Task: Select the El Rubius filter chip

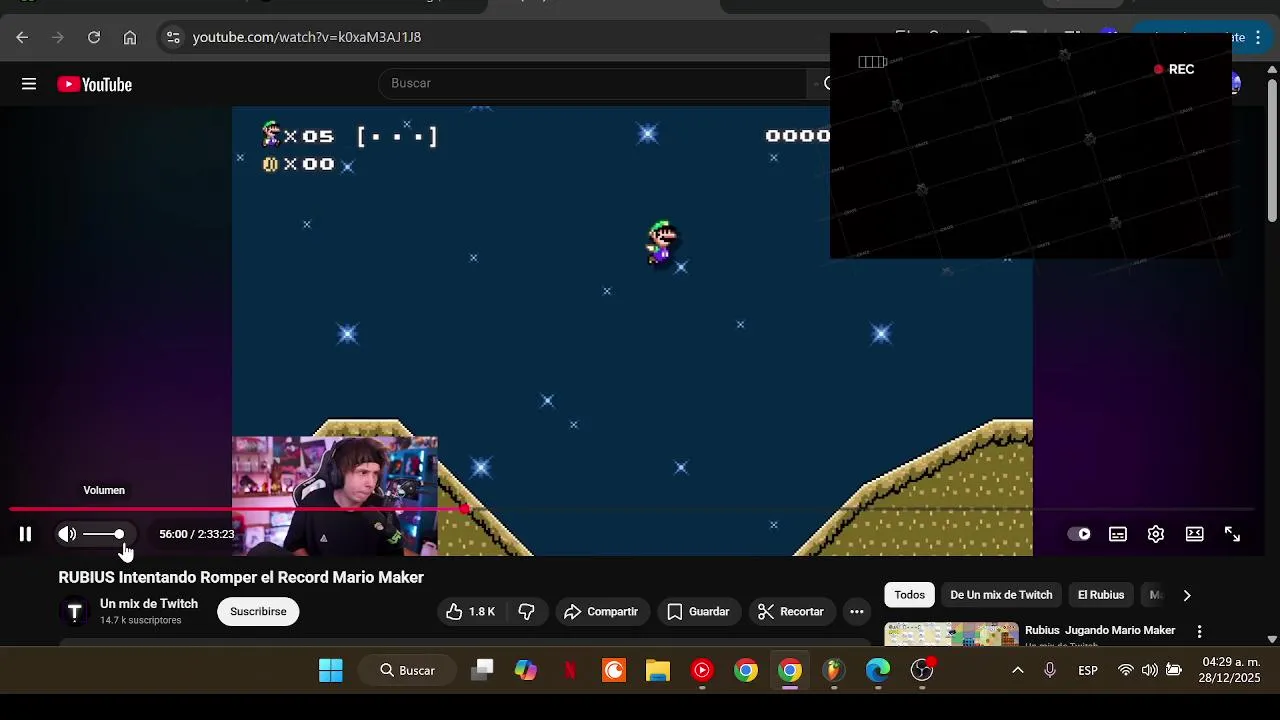Action: pyautogui.click(x=1101, y=595)
